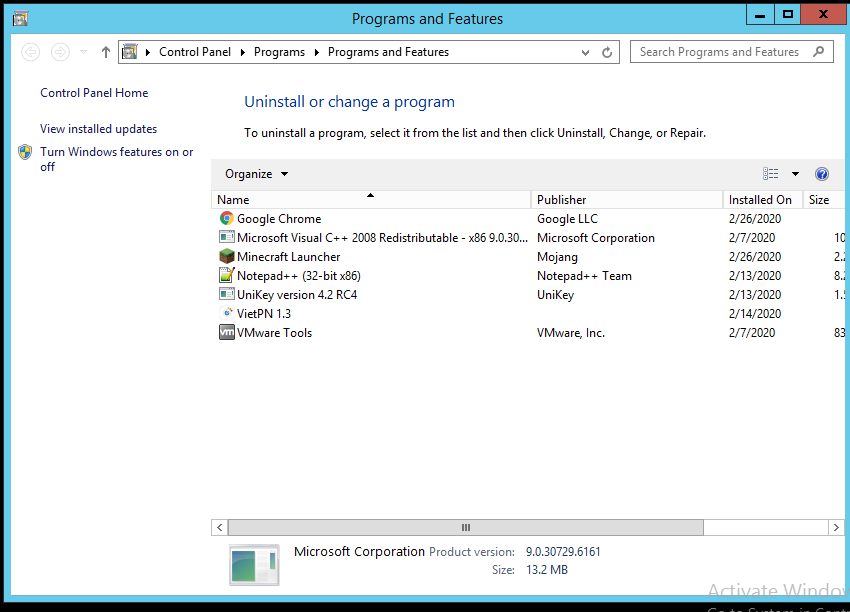Click the 13.2 MB size value
This screenshot has height=612, width=850.
click(x=546, y=570)
